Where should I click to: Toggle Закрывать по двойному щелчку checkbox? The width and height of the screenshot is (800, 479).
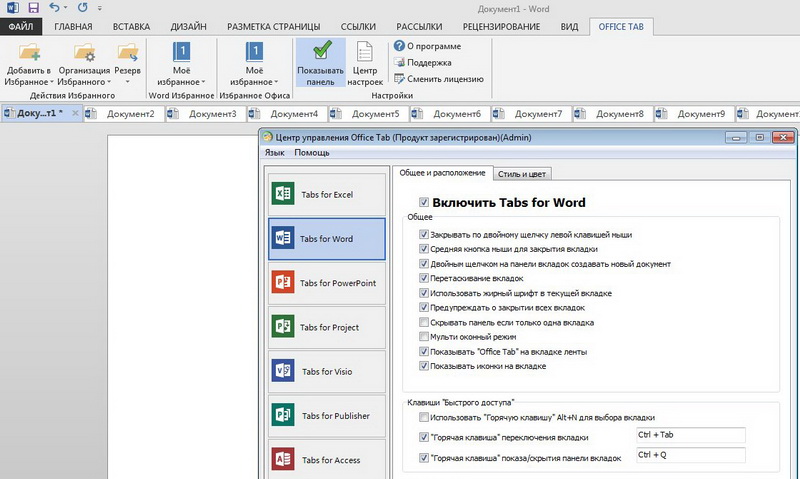423,234
